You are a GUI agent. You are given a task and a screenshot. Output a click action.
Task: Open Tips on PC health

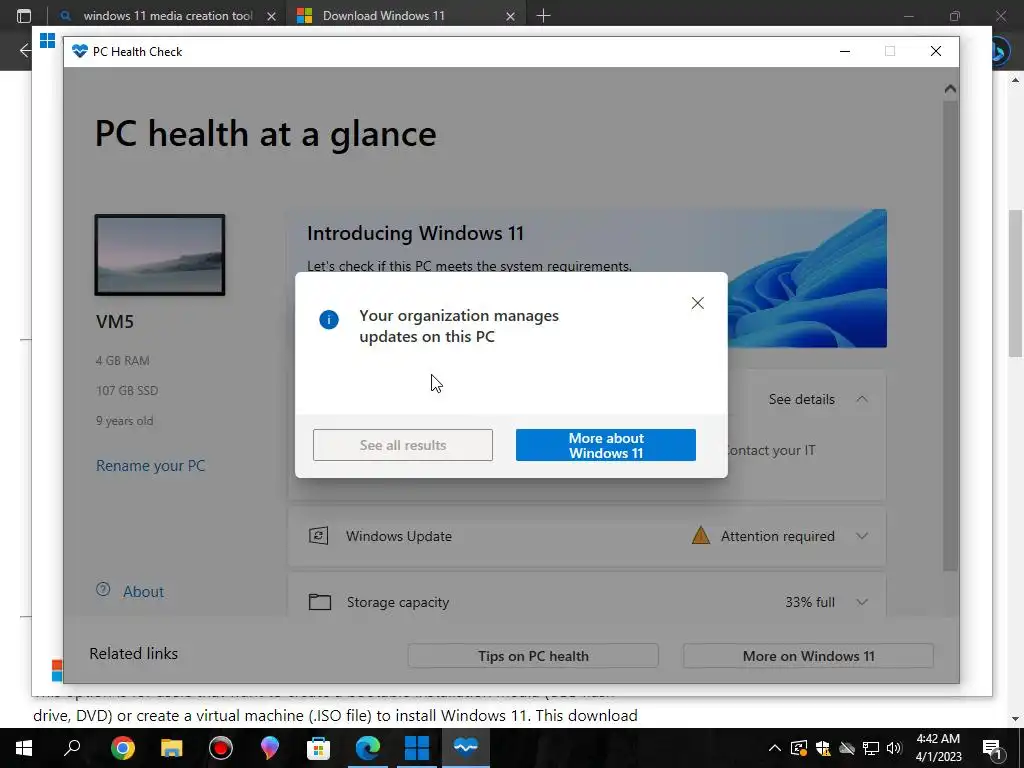533,656
